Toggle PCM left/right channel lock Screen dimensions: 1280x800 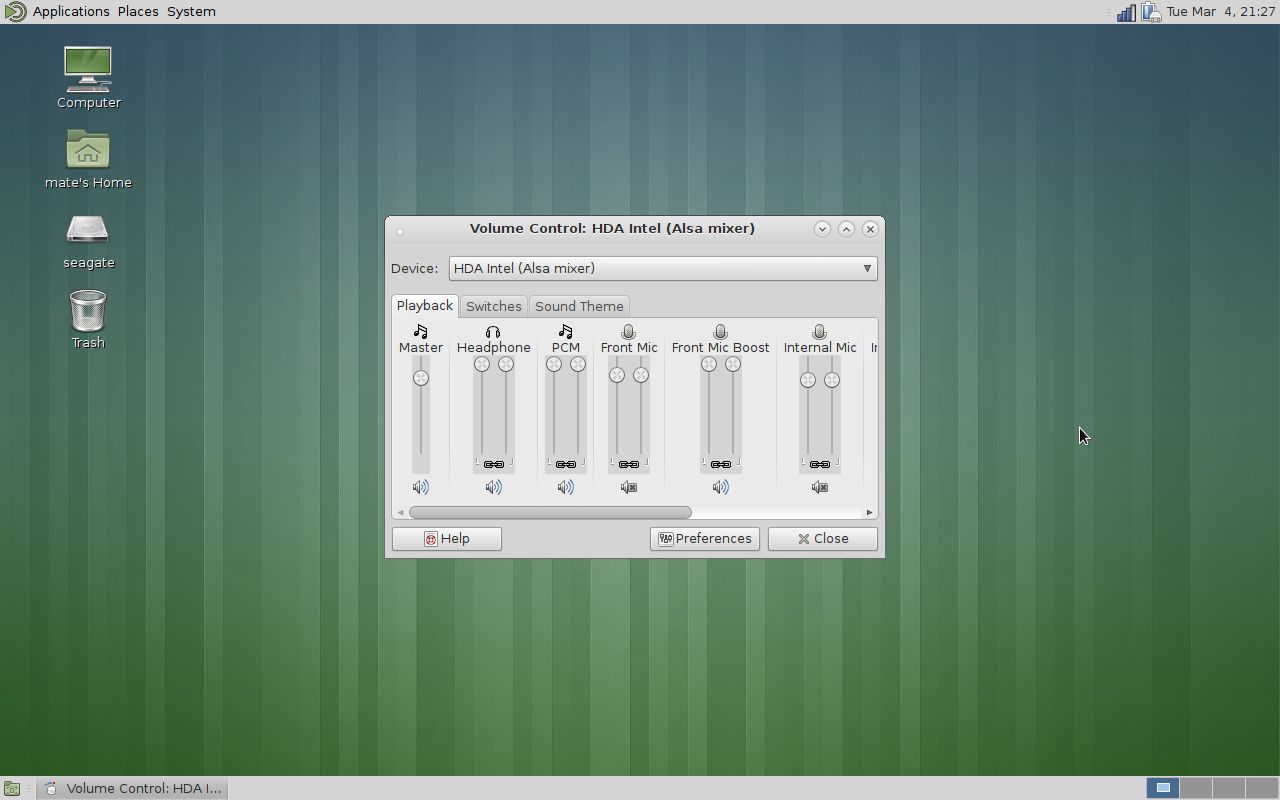[x=565, y=464]
